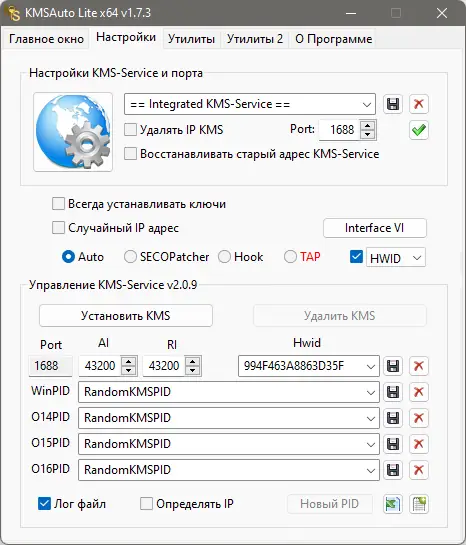Click the top Port 1688 input field

(340, 130)
